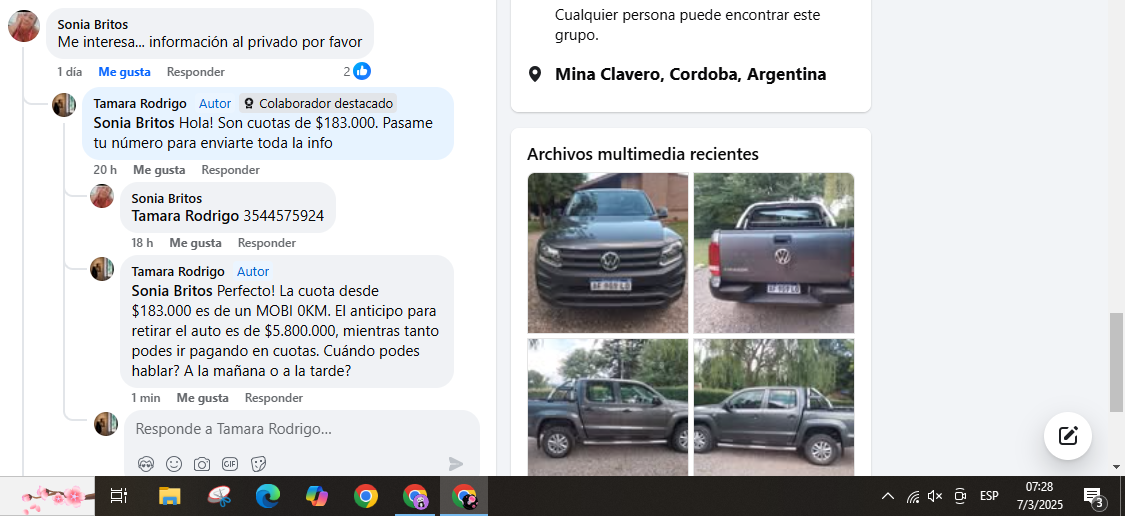Reply to Sonia's phone number comment
Viewport: 1125px width, 516px height.
(266, 243)
